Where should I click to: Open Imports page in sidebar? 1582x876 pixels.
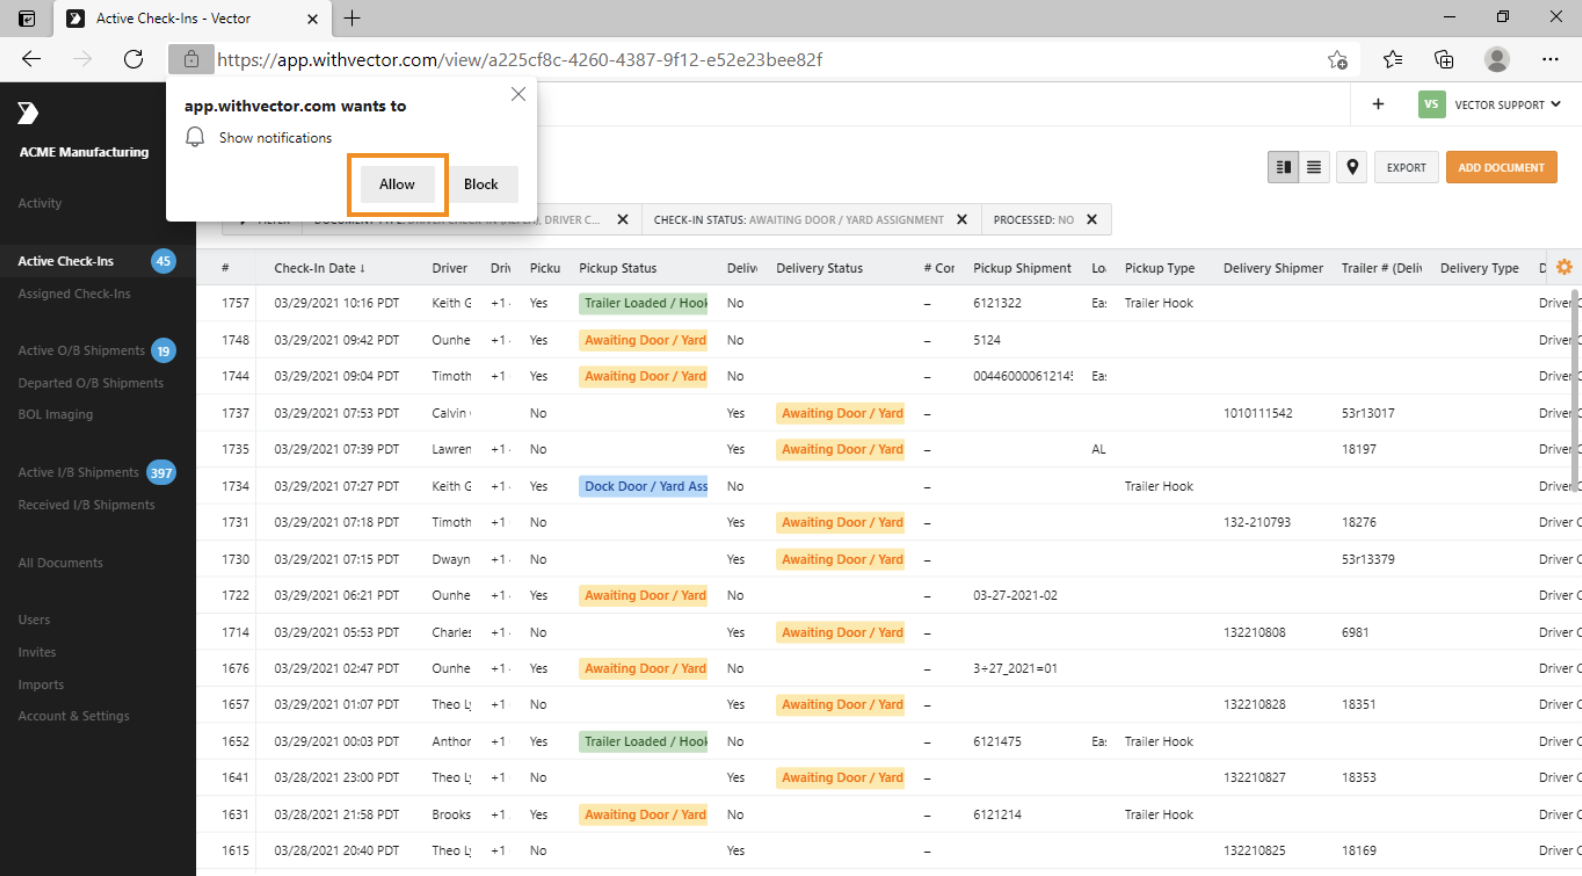tap(41, 685)
